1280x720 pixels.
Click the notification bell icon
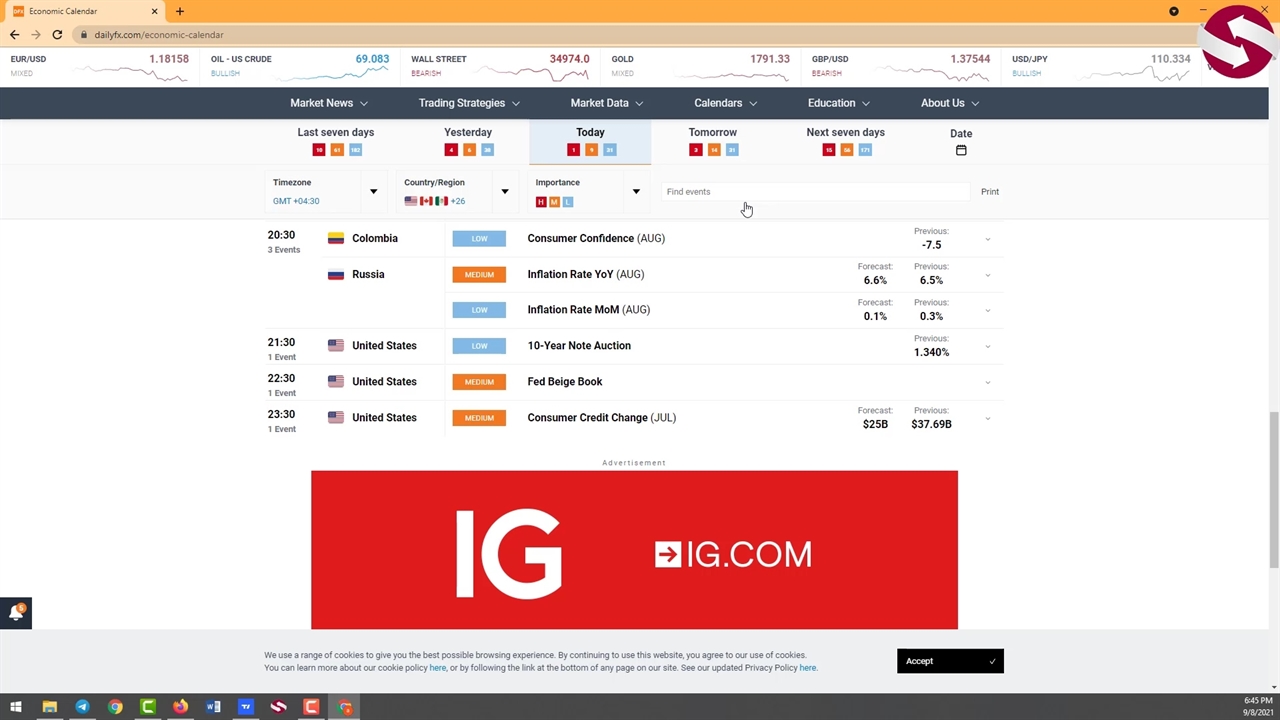coord(16,613)
